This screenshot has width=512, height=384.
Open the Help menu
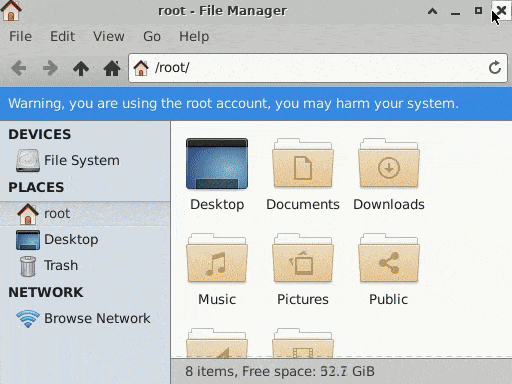[x=194, y=36]
